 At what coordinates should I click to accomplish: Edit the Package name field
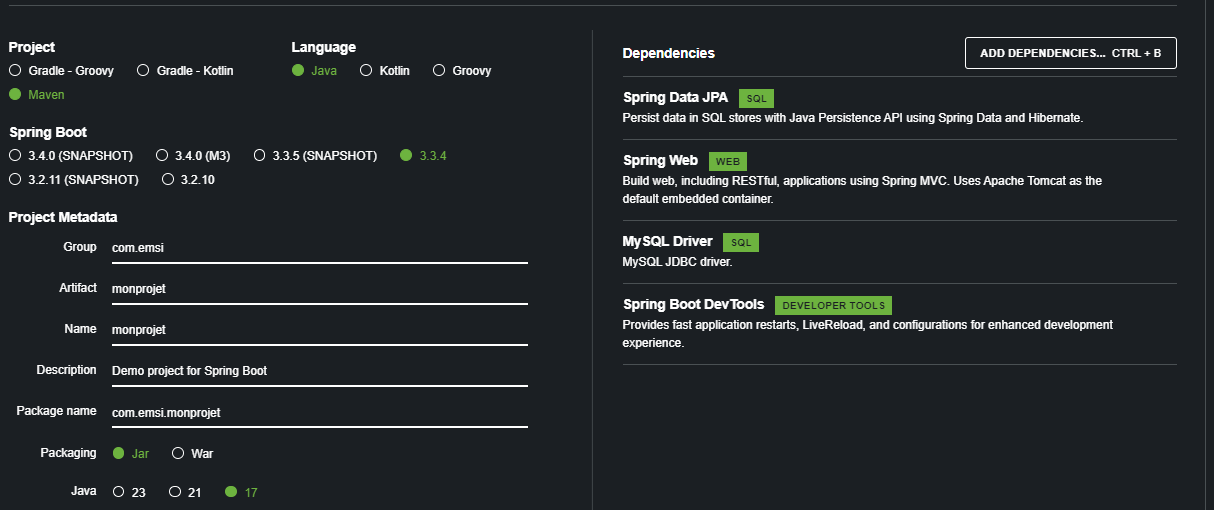(x=318, y=412)
